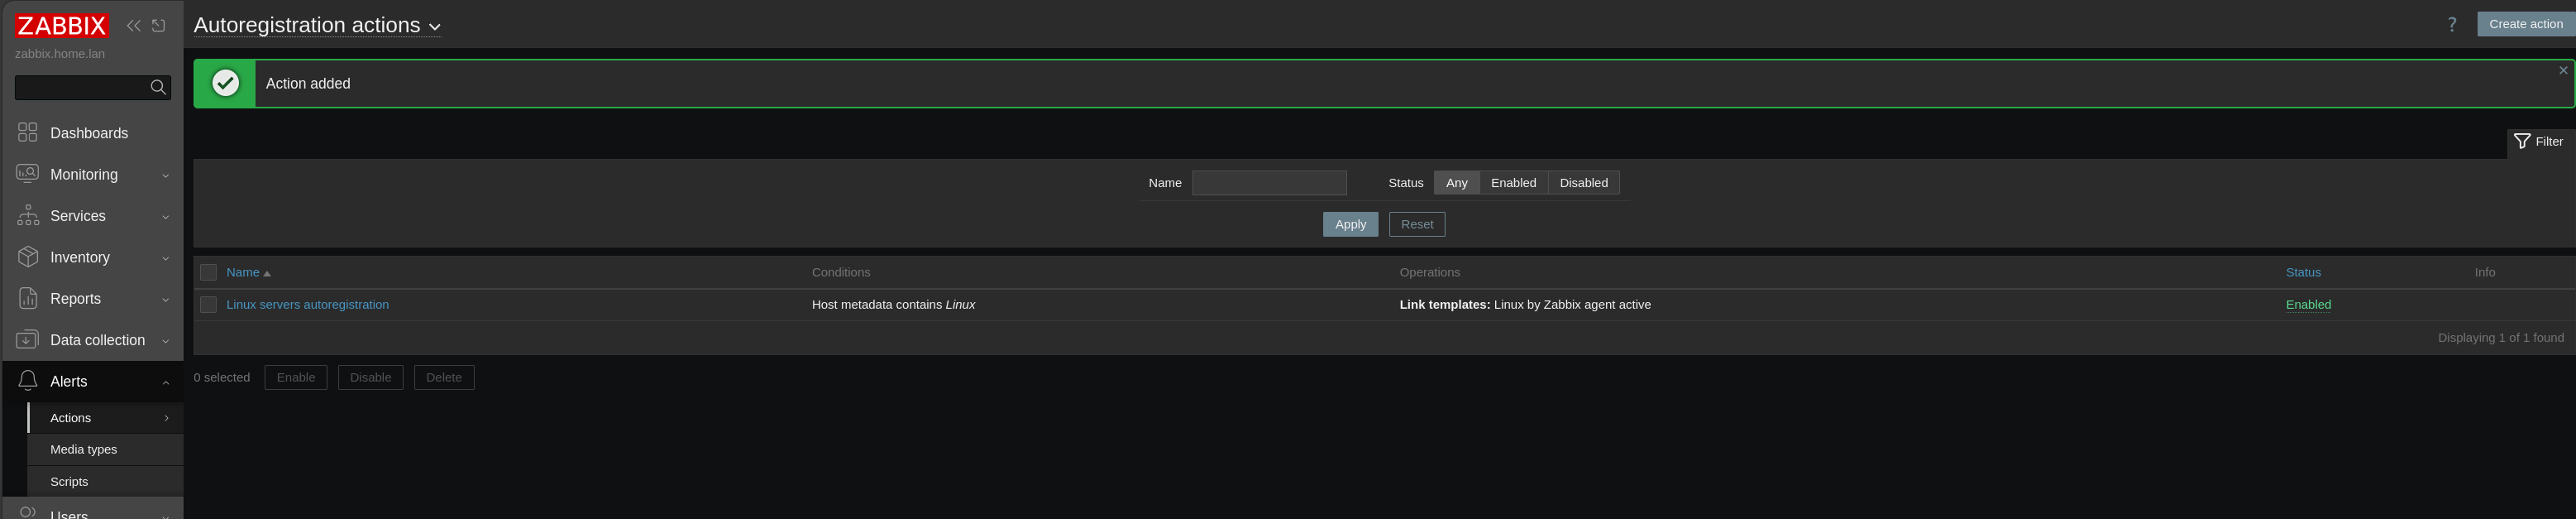Open the Dashboards menu item
Image resolution: width=2576 pixels, height=519 pixels.
coord(93,133)
